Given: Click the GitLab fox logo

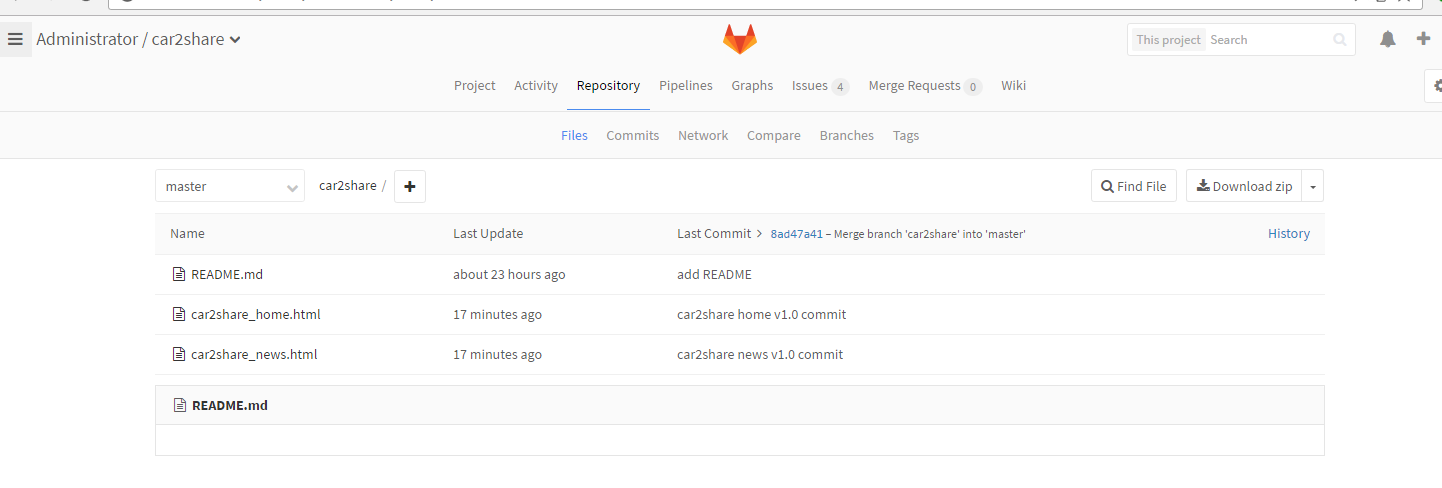Looking at the screenshot, I should coord(740,40).
